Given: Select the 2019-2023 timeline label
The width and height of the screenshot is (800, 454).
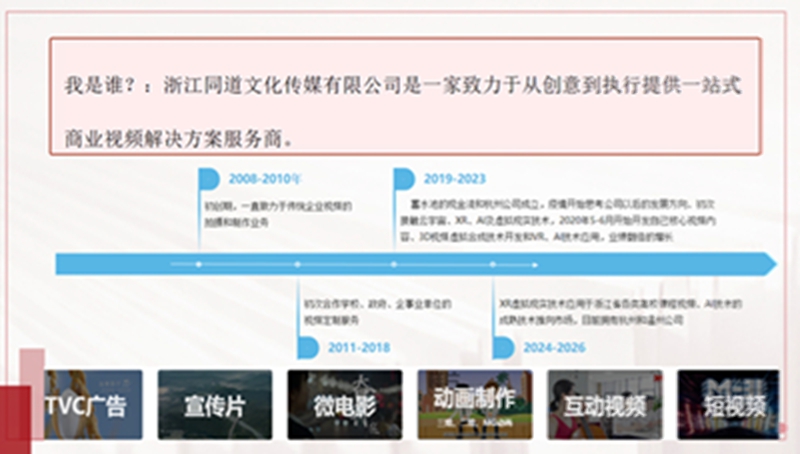Looking at the screenshot, I should click(454, 179).
